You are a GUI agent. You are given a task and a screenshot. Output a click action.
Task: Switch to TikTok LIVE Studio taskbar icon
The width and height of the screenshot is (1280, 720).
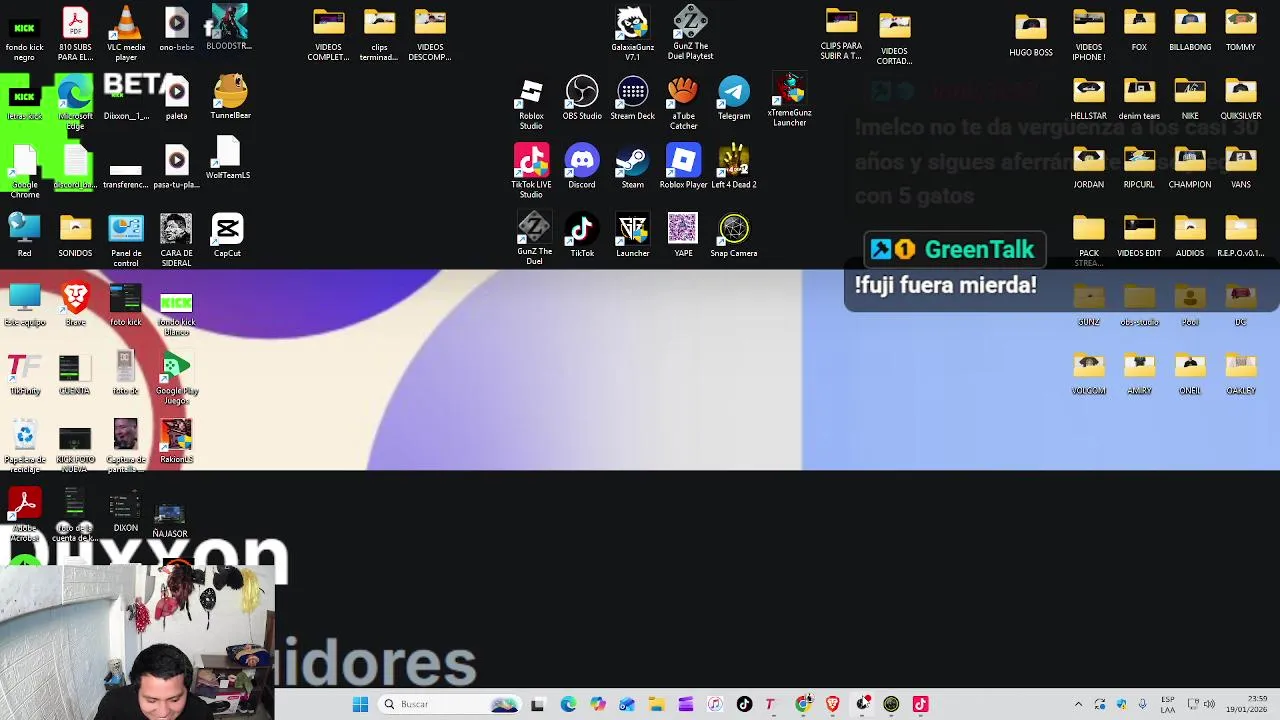tap(920, 704)
